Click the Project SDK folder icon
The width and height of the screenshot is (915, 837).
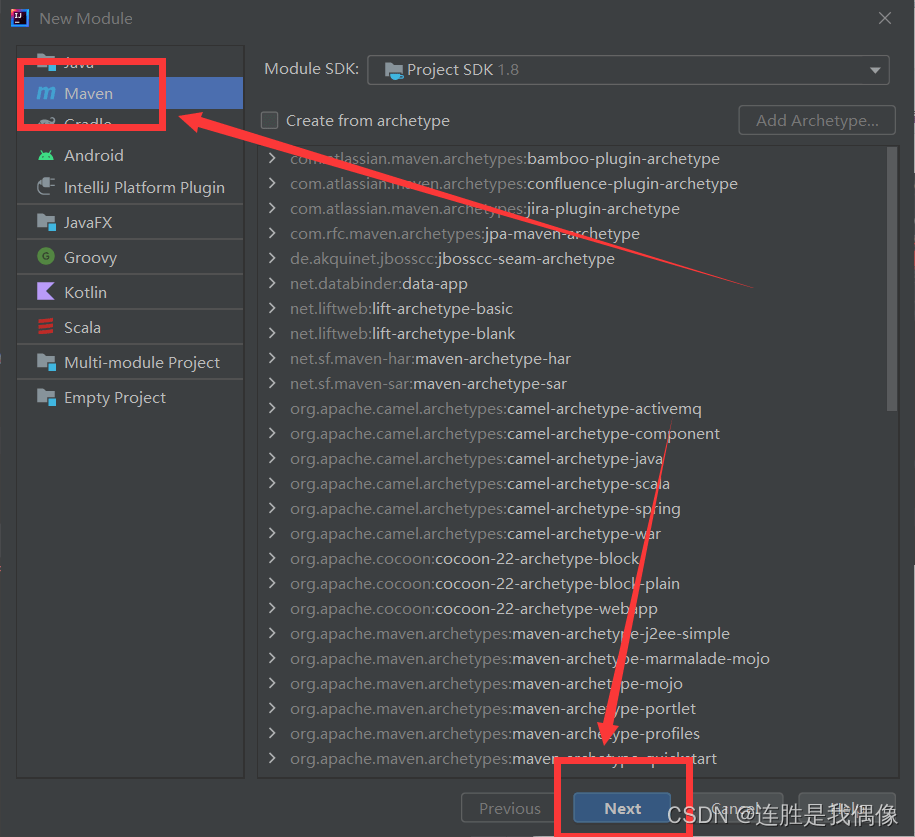pos(394,71)
